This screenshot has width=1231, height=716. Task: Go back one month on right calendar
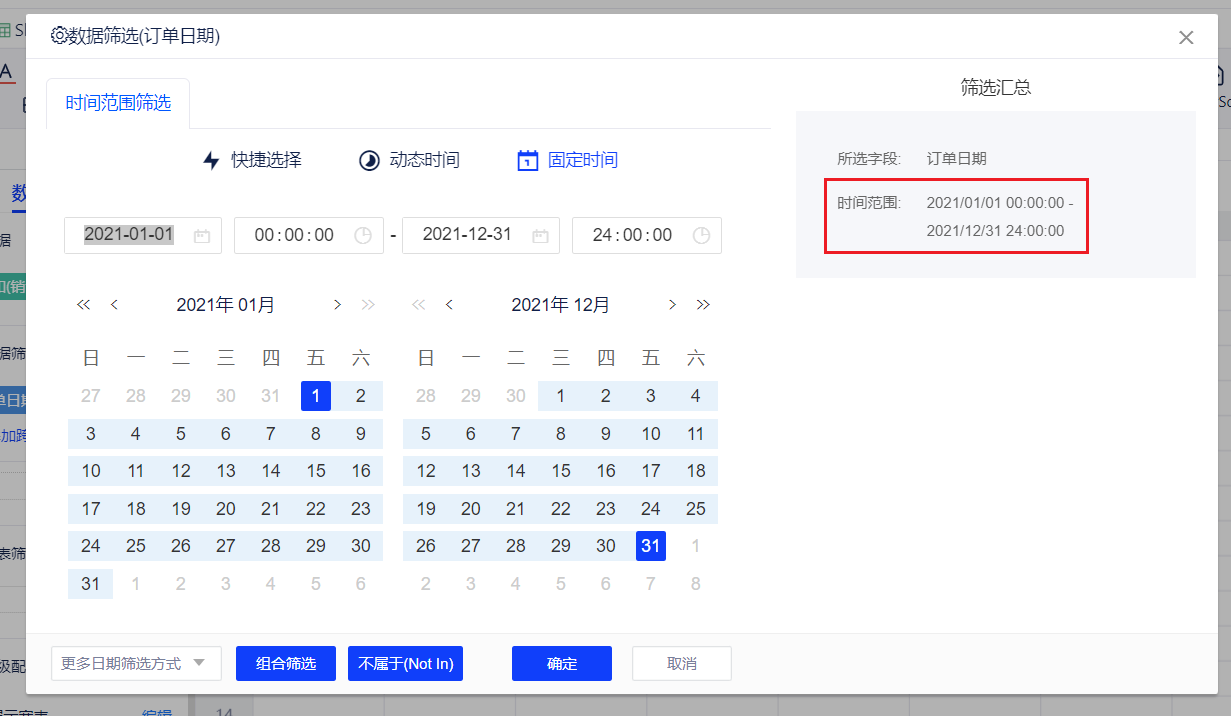[x=449, y=305]
